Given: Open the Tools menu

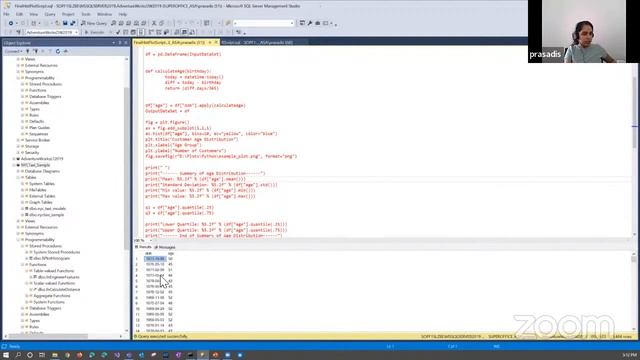Looking at the screenshot, I should 86,14.
